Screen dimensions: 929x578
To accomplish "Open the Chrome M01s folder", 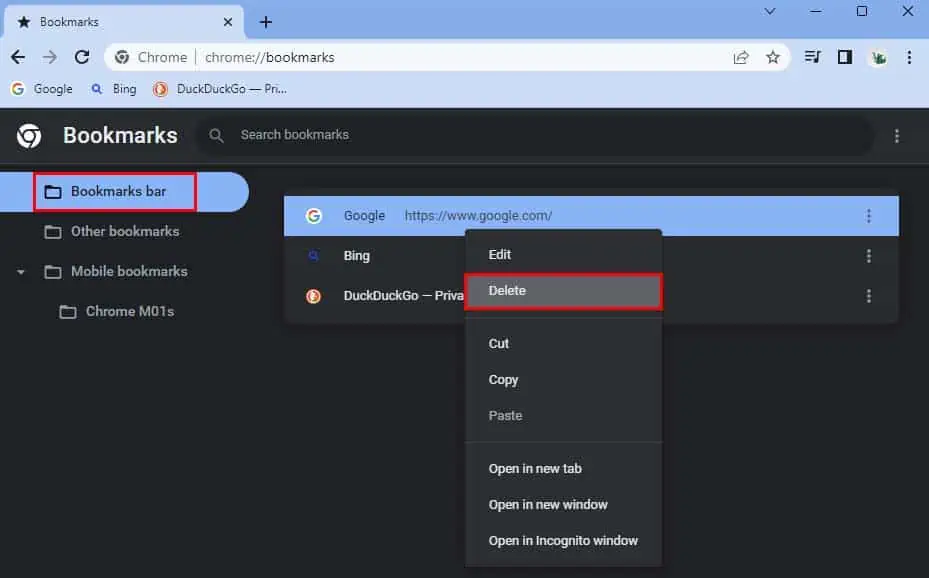I will (x=117, y=312).
